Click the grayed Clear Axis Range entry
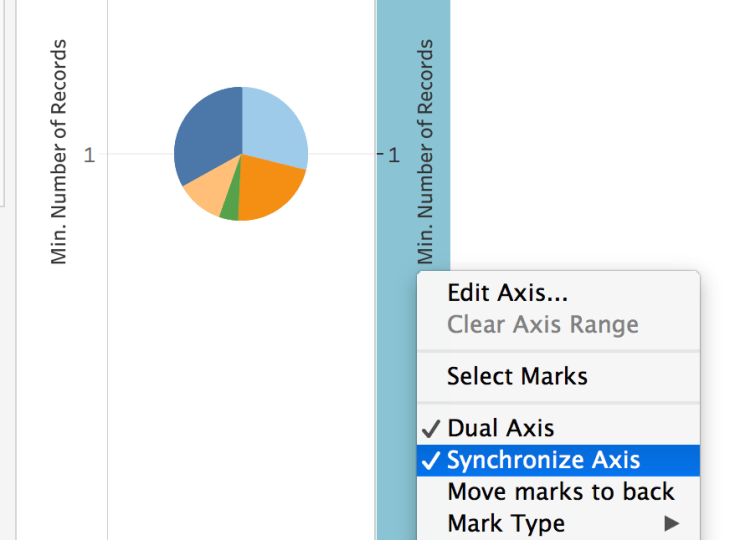Viewport: 740px width, 540px height. coord(542,324)
